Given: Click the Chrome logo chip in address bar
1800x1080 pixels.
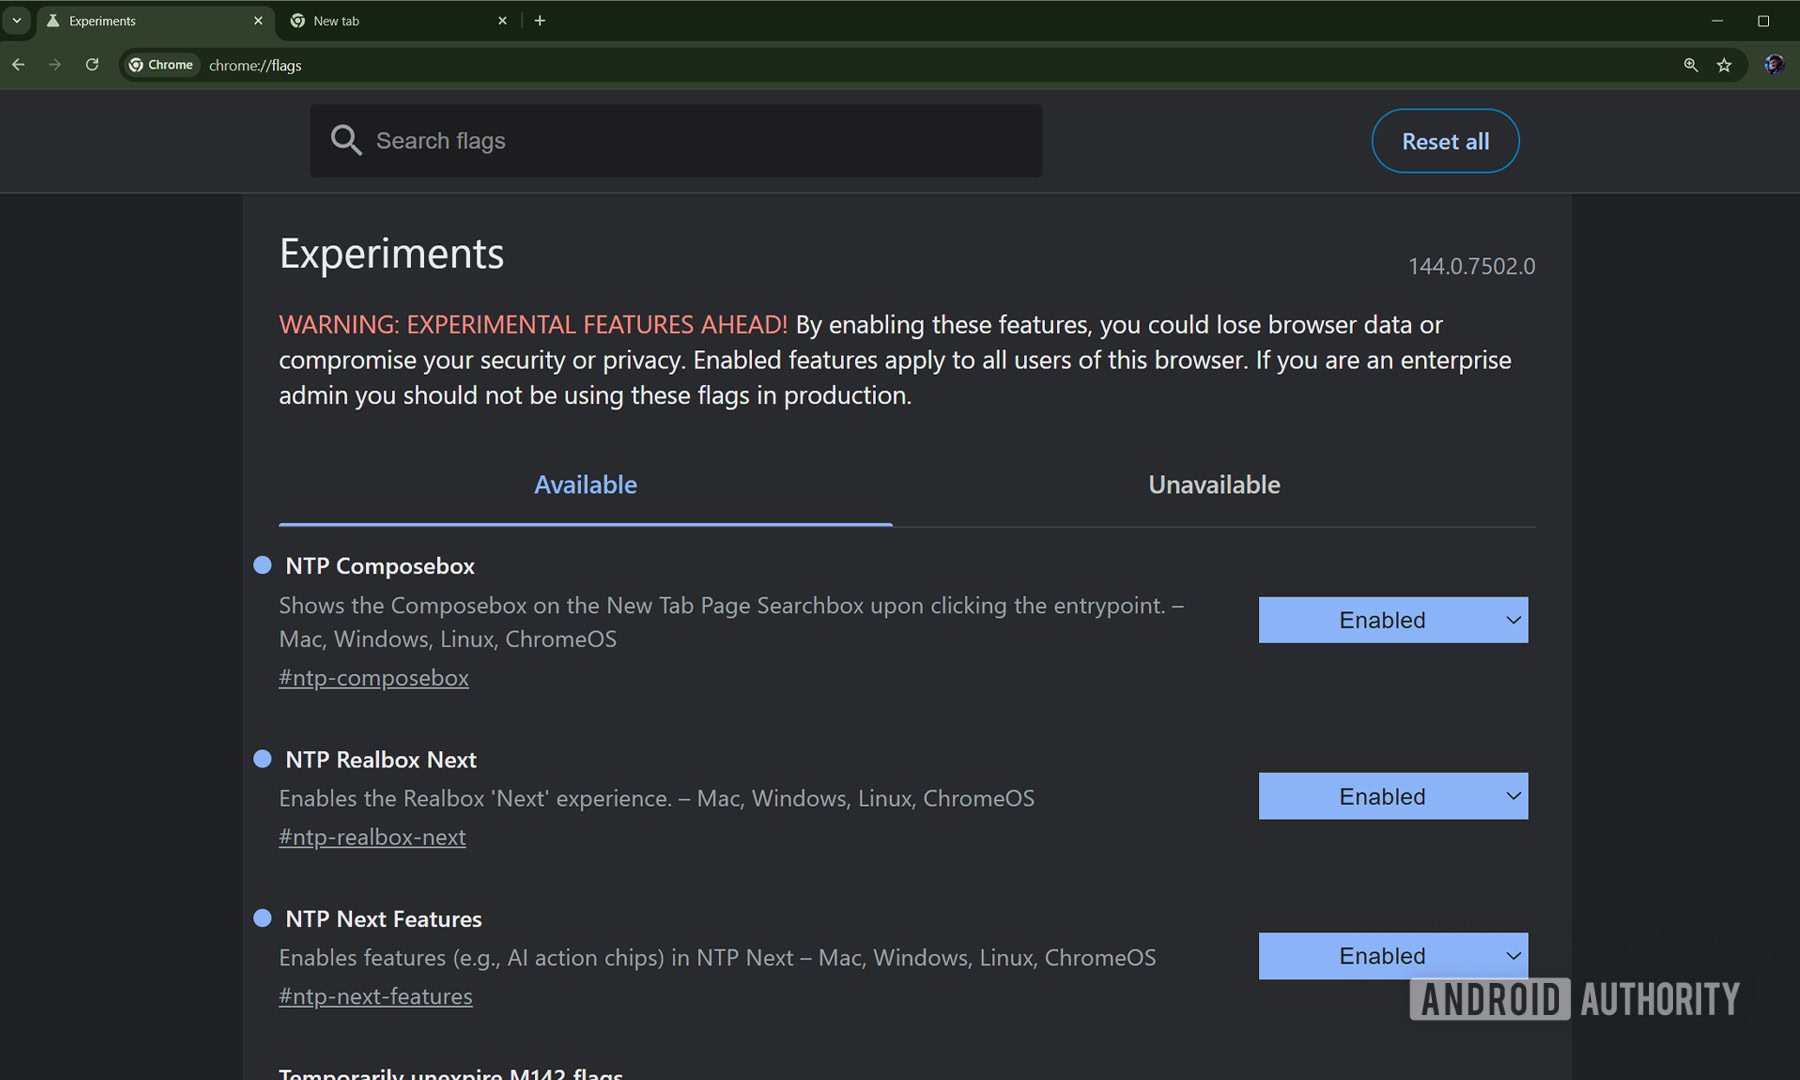Looking at the screenshot, I should (160, 64).
